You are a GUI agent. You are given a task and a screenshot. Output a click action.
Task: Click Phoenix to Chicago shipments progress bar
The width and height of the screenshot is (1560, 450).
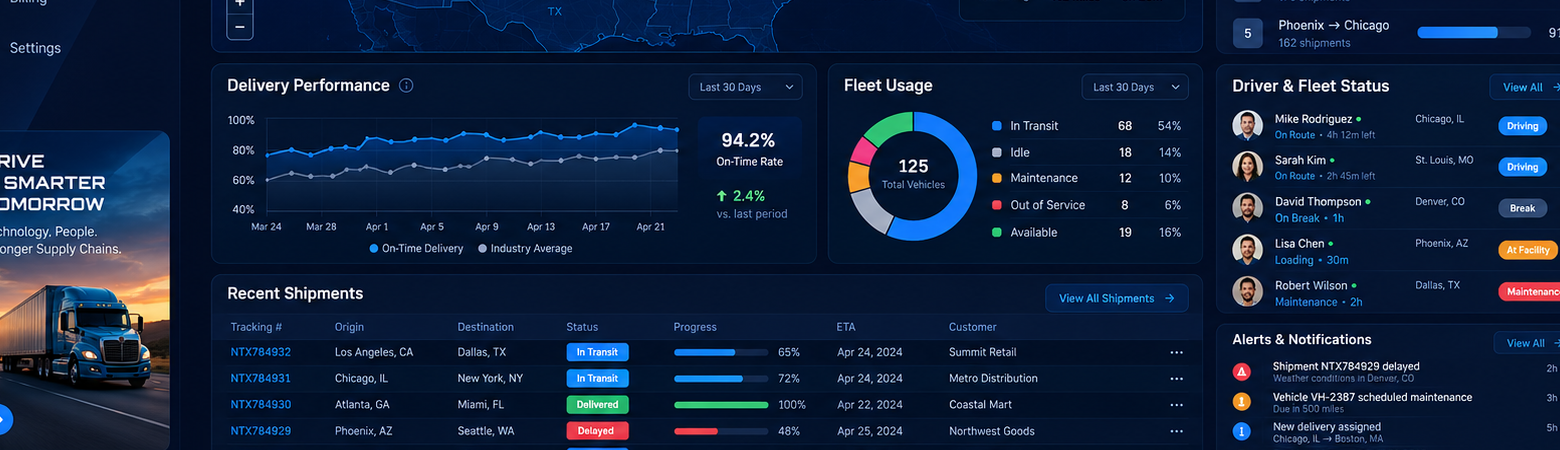point(1474,33)
